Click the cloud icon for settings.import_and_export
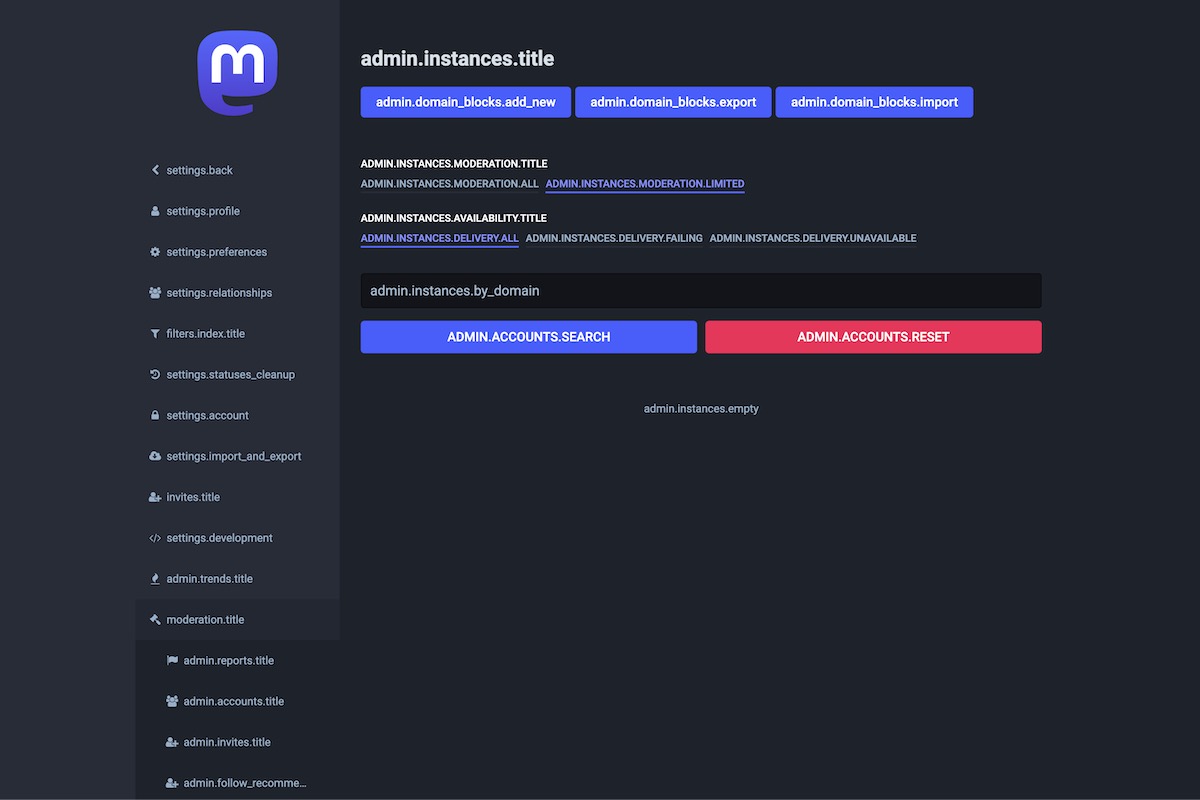Image resolution: width=1200 pixels, height=800 pixels. tap(155, 456)
